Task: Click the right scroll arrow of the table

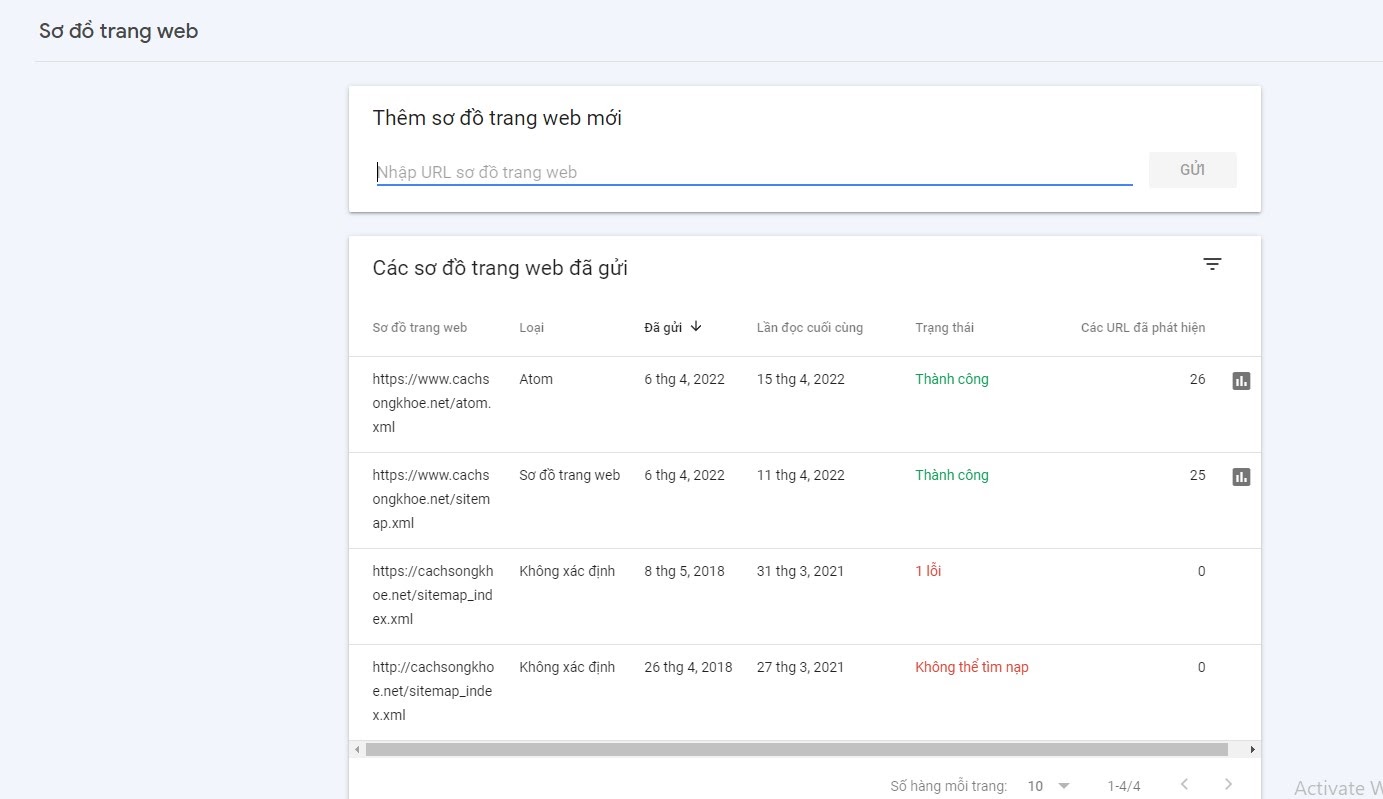Action: tap(1252, 748)
